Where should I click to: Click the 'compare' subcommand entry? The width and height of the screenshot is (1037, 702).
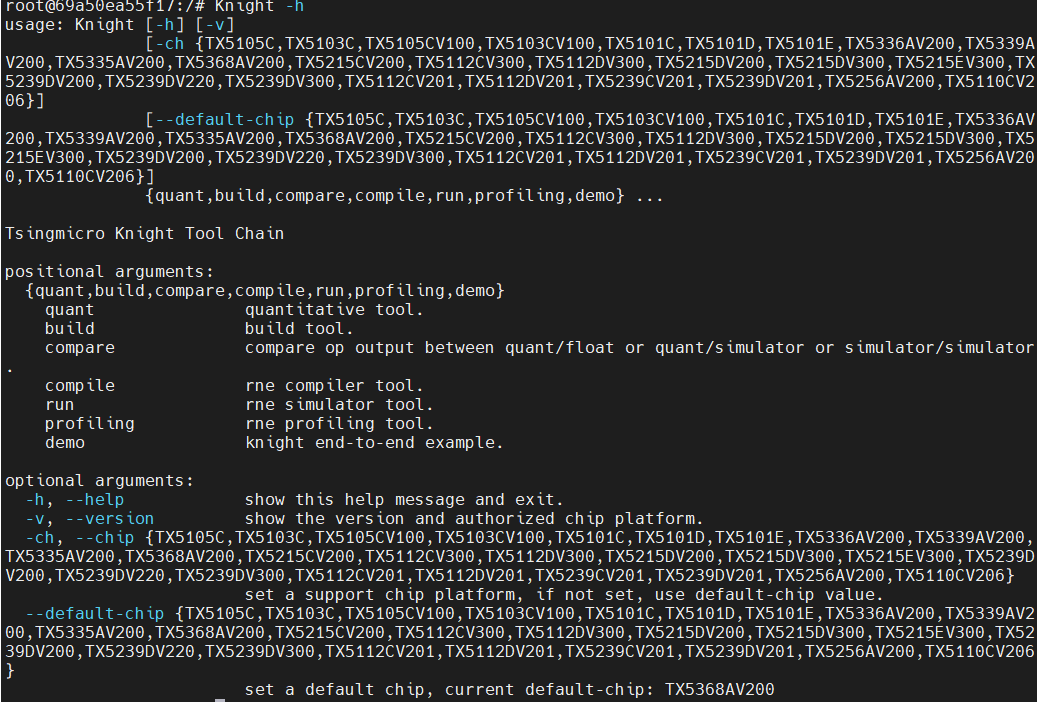[79, 348]
